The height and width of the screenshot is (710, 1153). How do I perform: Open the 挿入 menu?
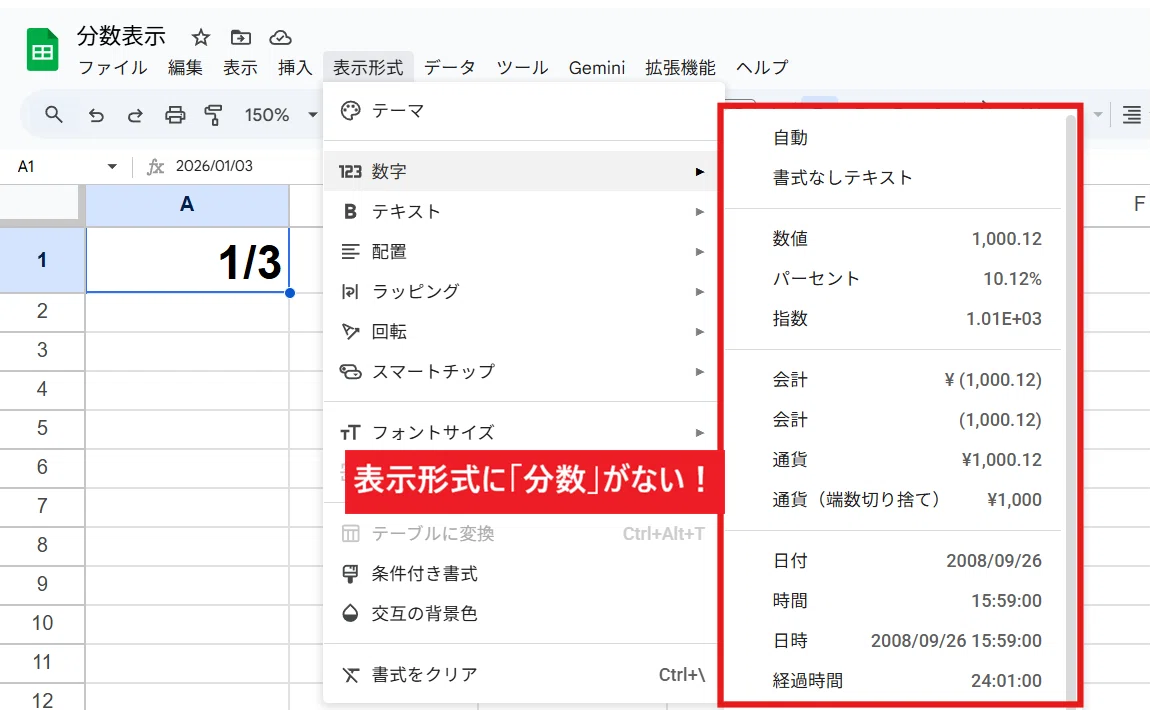click(x=295, y=68)
